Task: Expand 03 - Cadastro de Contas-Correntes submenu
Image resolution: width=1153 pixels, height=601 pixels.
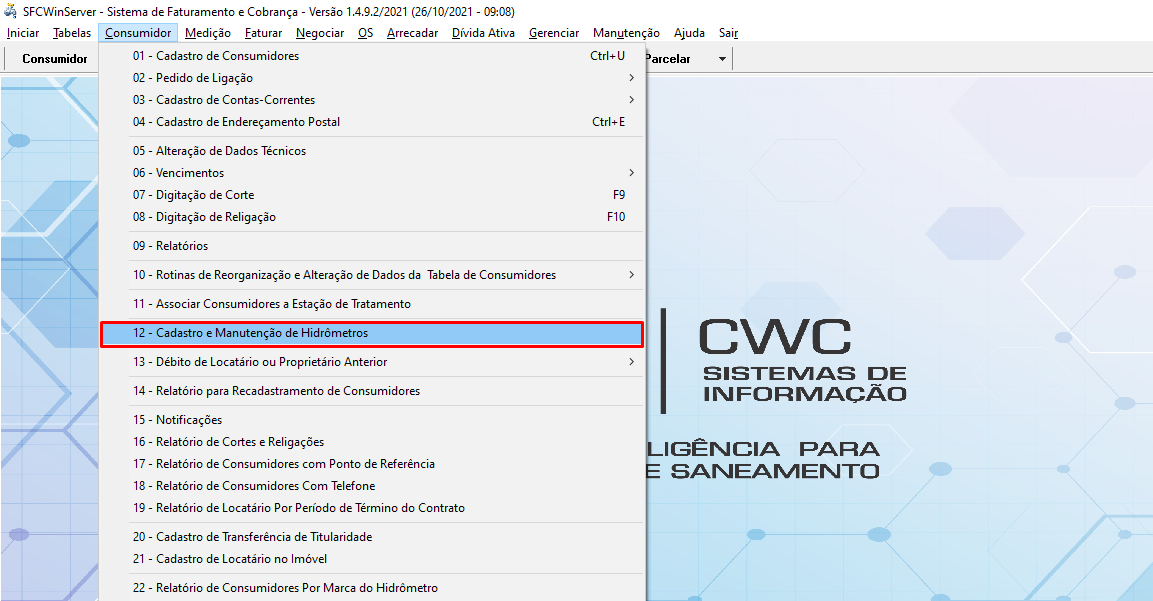Action: pyautogui.click(x=631, y=100)
